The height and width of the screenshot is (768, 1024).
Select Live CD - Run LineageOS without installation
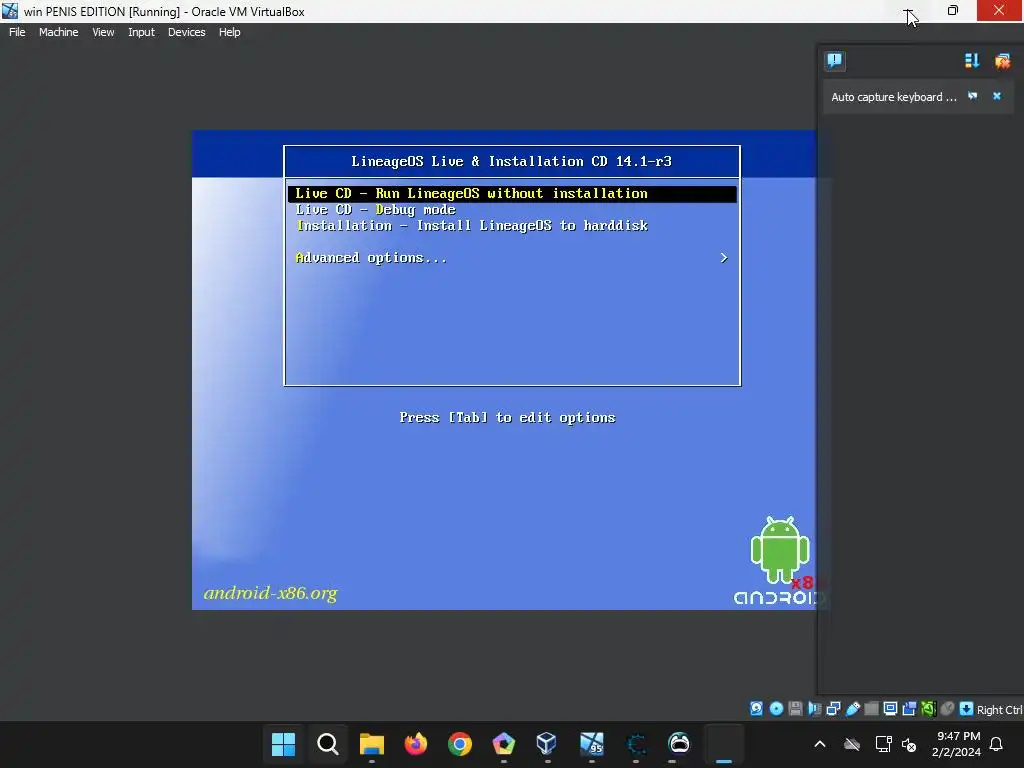512,193
